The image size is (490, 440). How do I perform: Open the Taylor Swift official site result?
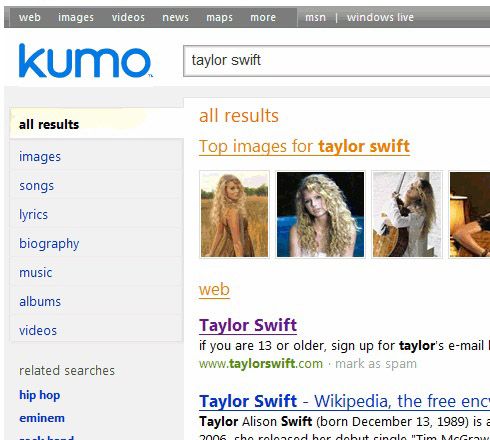[248, 325]
